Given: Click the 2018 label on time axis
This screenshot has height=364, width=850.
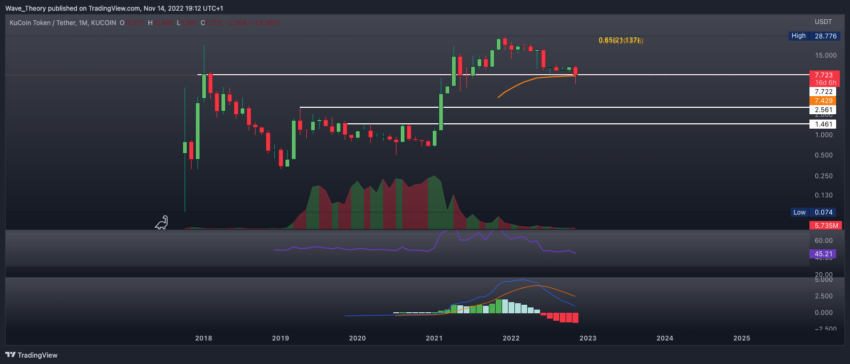Looking at the screenshot, I should pos(203,338).
